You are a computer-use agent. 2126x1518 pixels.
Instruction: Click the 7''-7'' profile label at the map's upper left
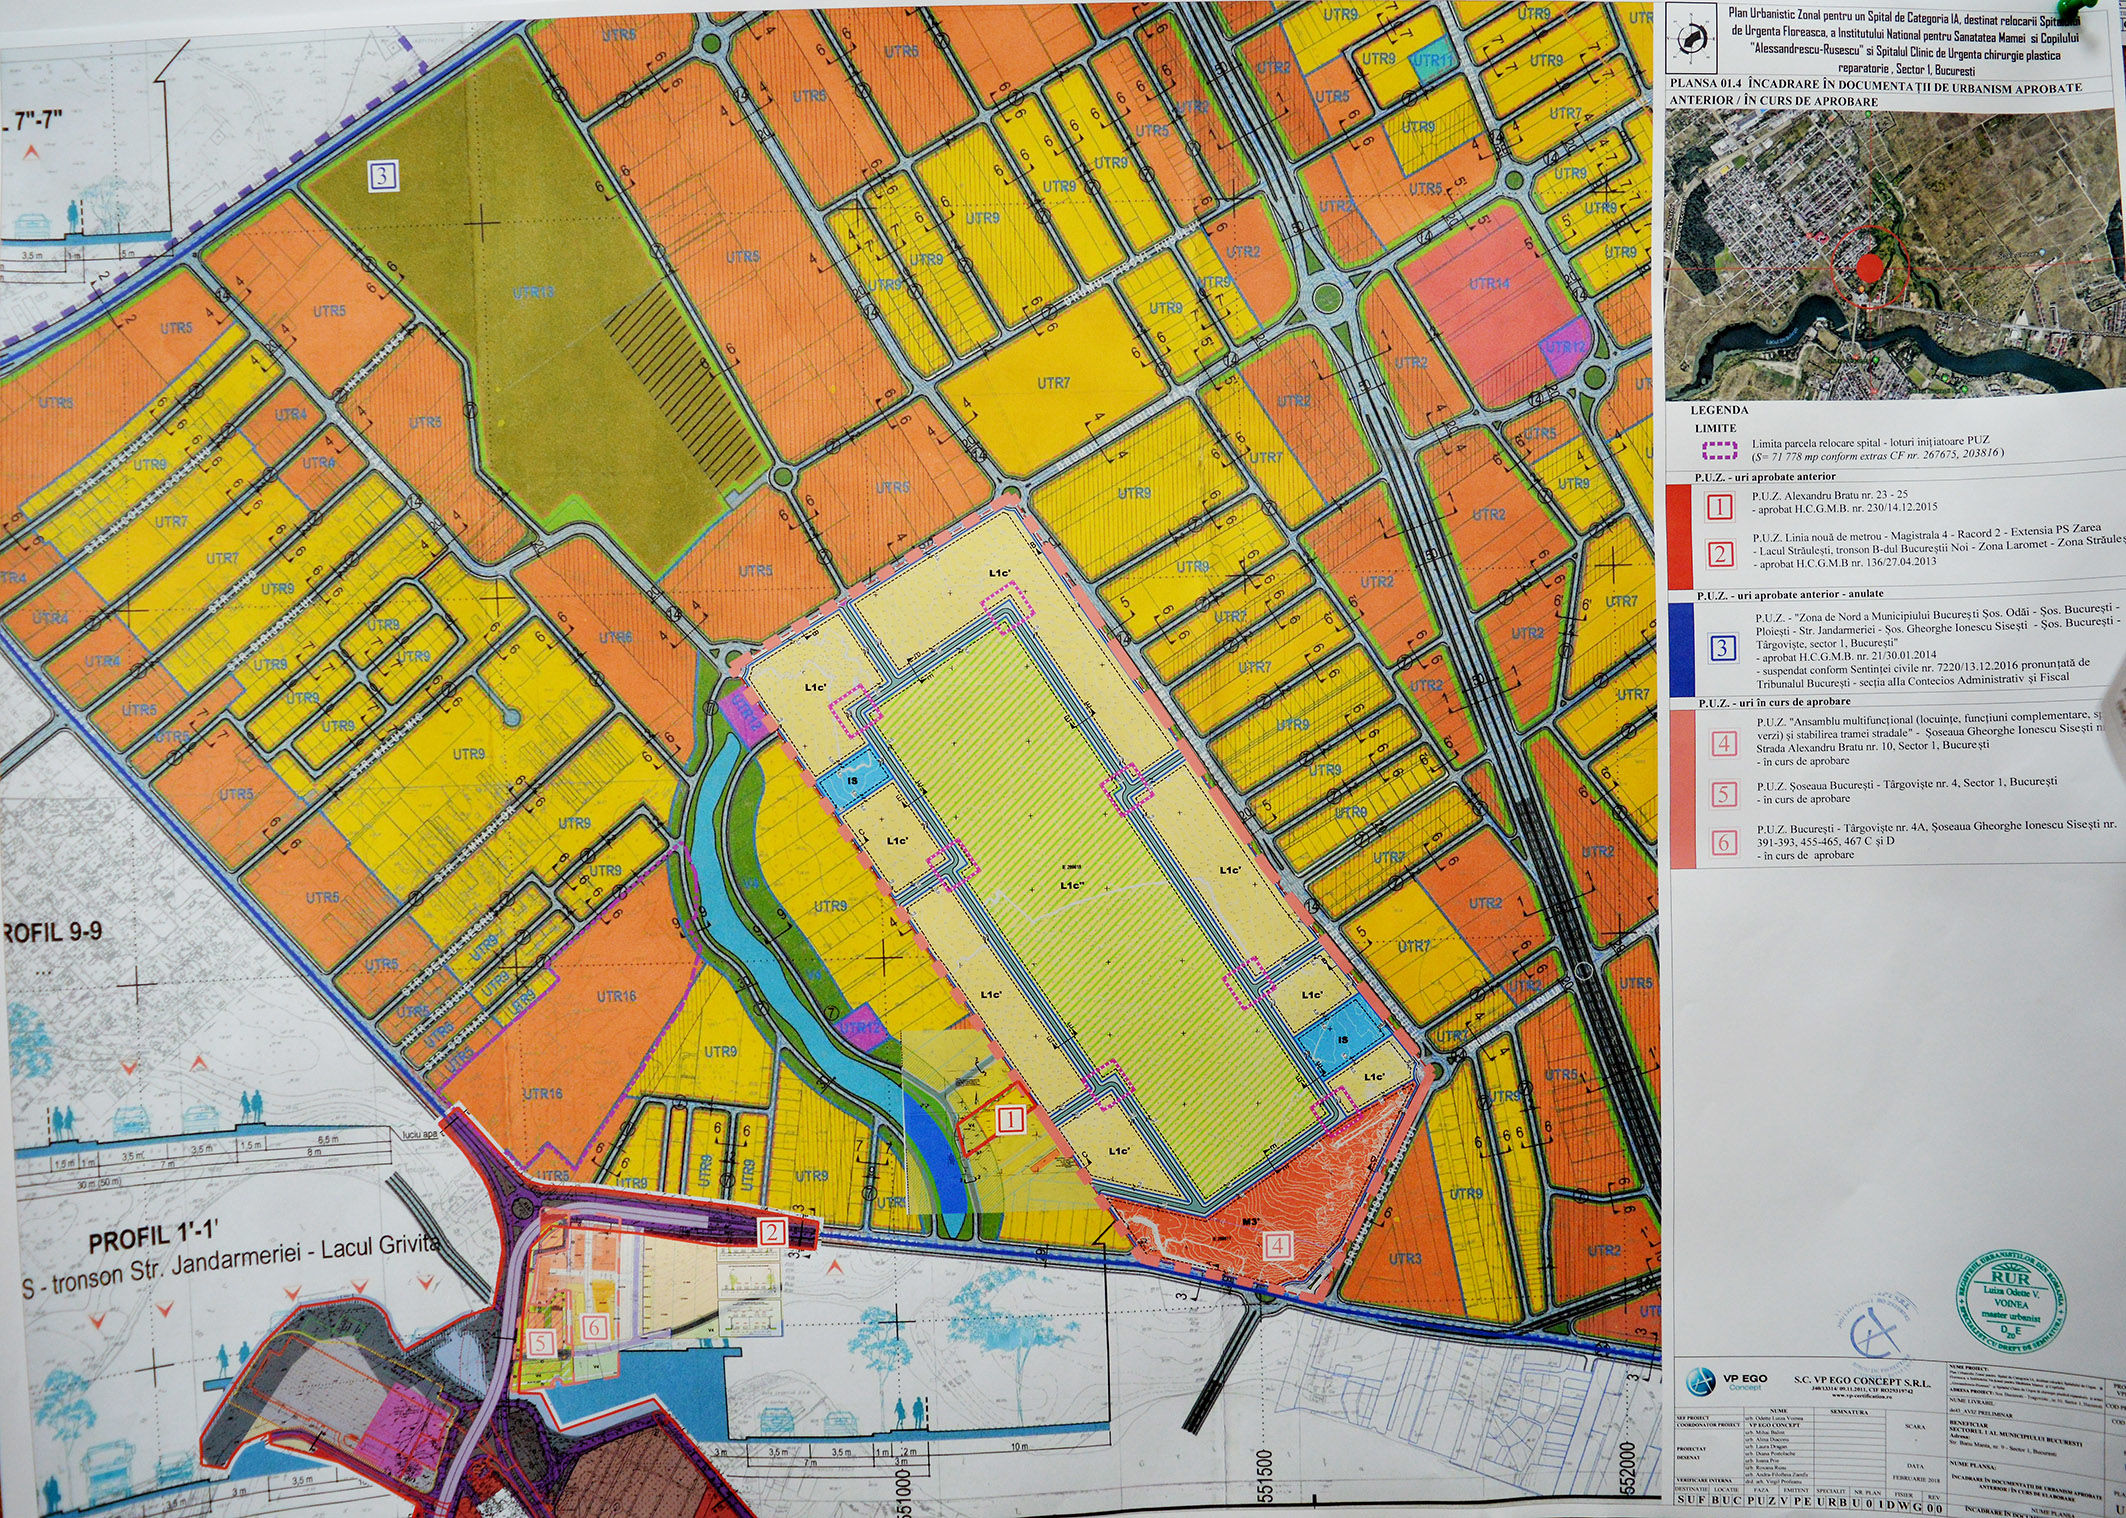[x=35, y=121]
